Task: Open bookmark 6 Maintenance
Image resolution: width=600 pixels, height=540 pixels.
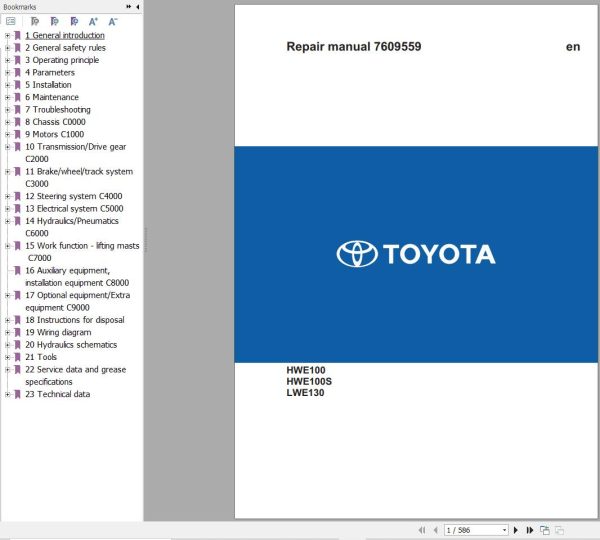Action: [52, 97]
